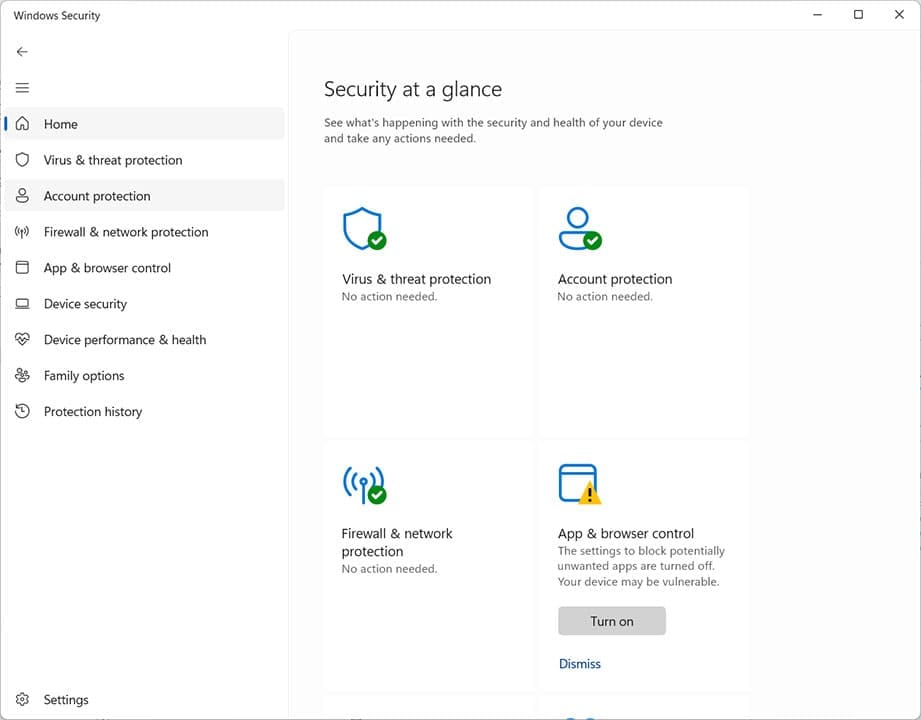Viewport: 921px width, 720px height.
Task: Click the 'Windows Security' window title
Action: pos(57,15)
